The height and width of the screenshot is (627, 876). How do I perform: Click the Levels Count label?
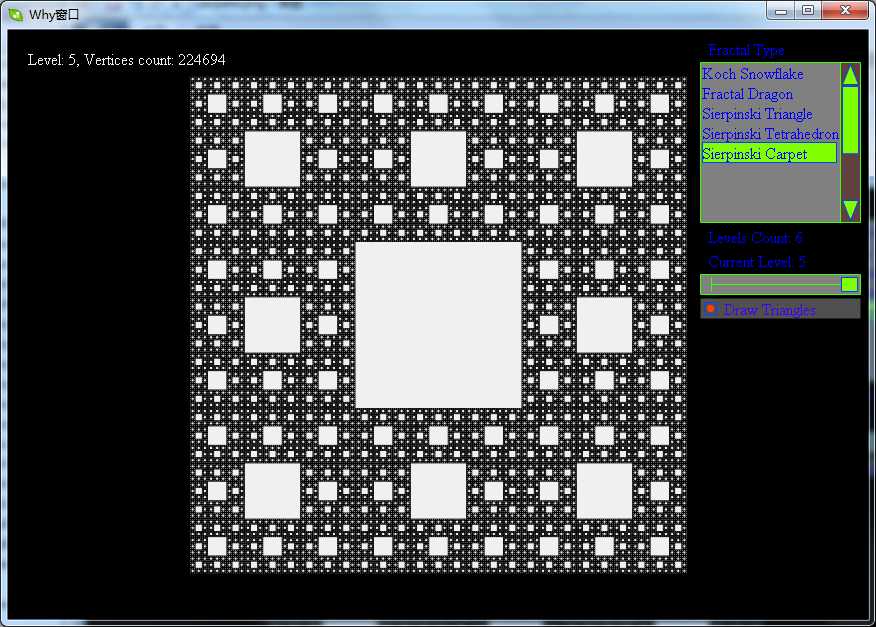(x=755, y=238)
